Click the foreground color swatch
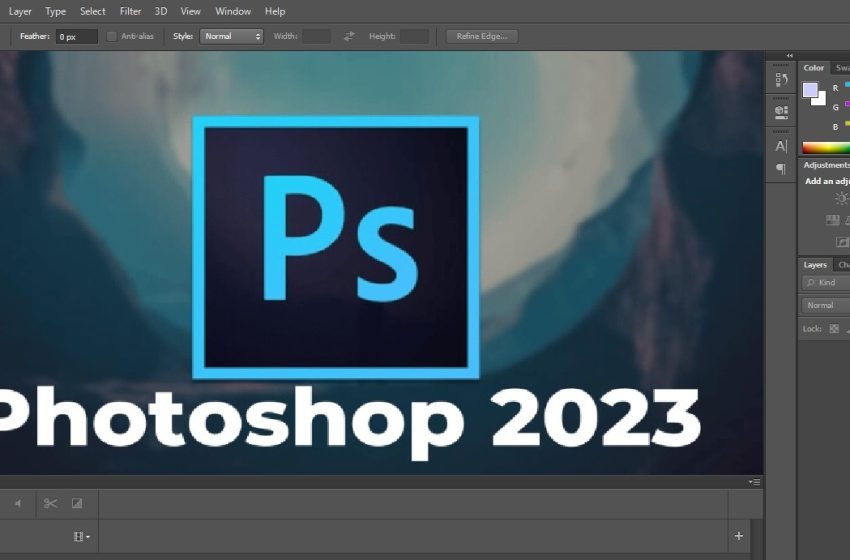The image size is (850, 560). pos(810,89)
